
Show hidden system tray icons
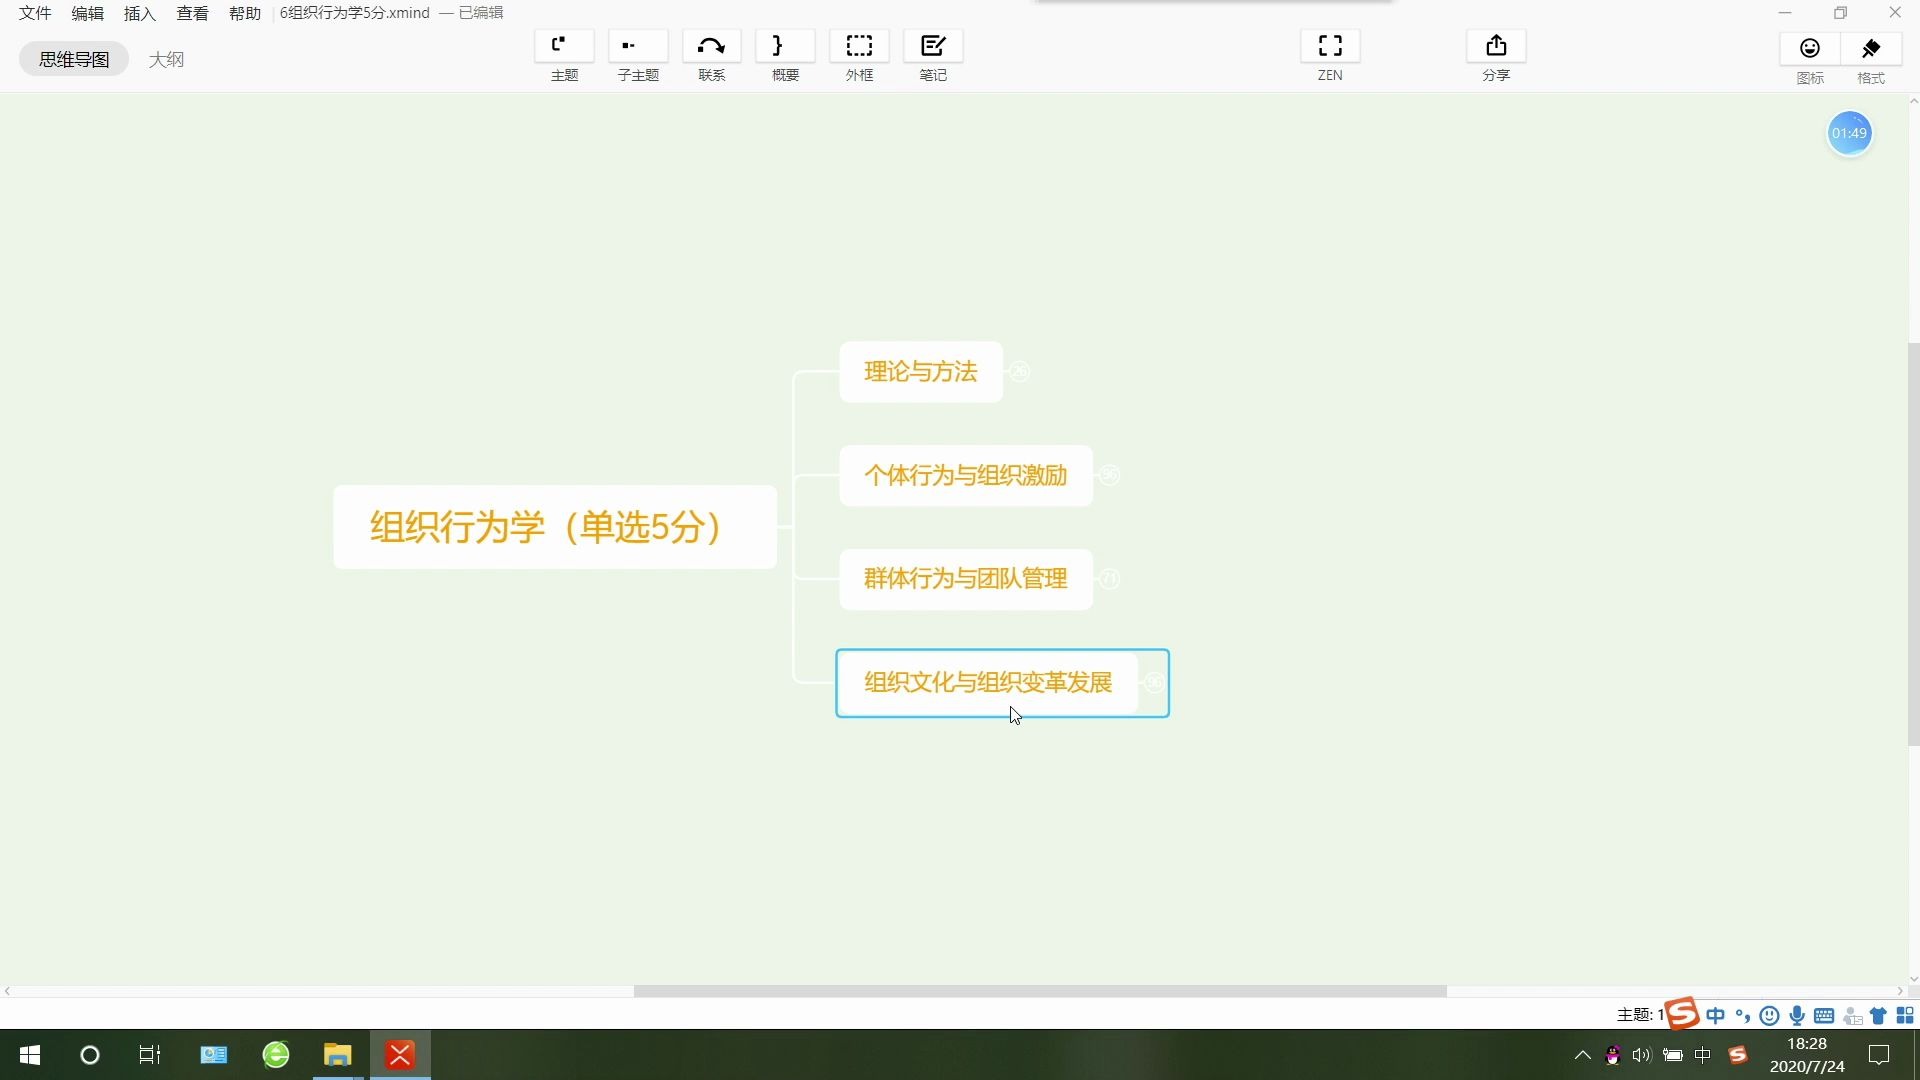point(1582,1055)
